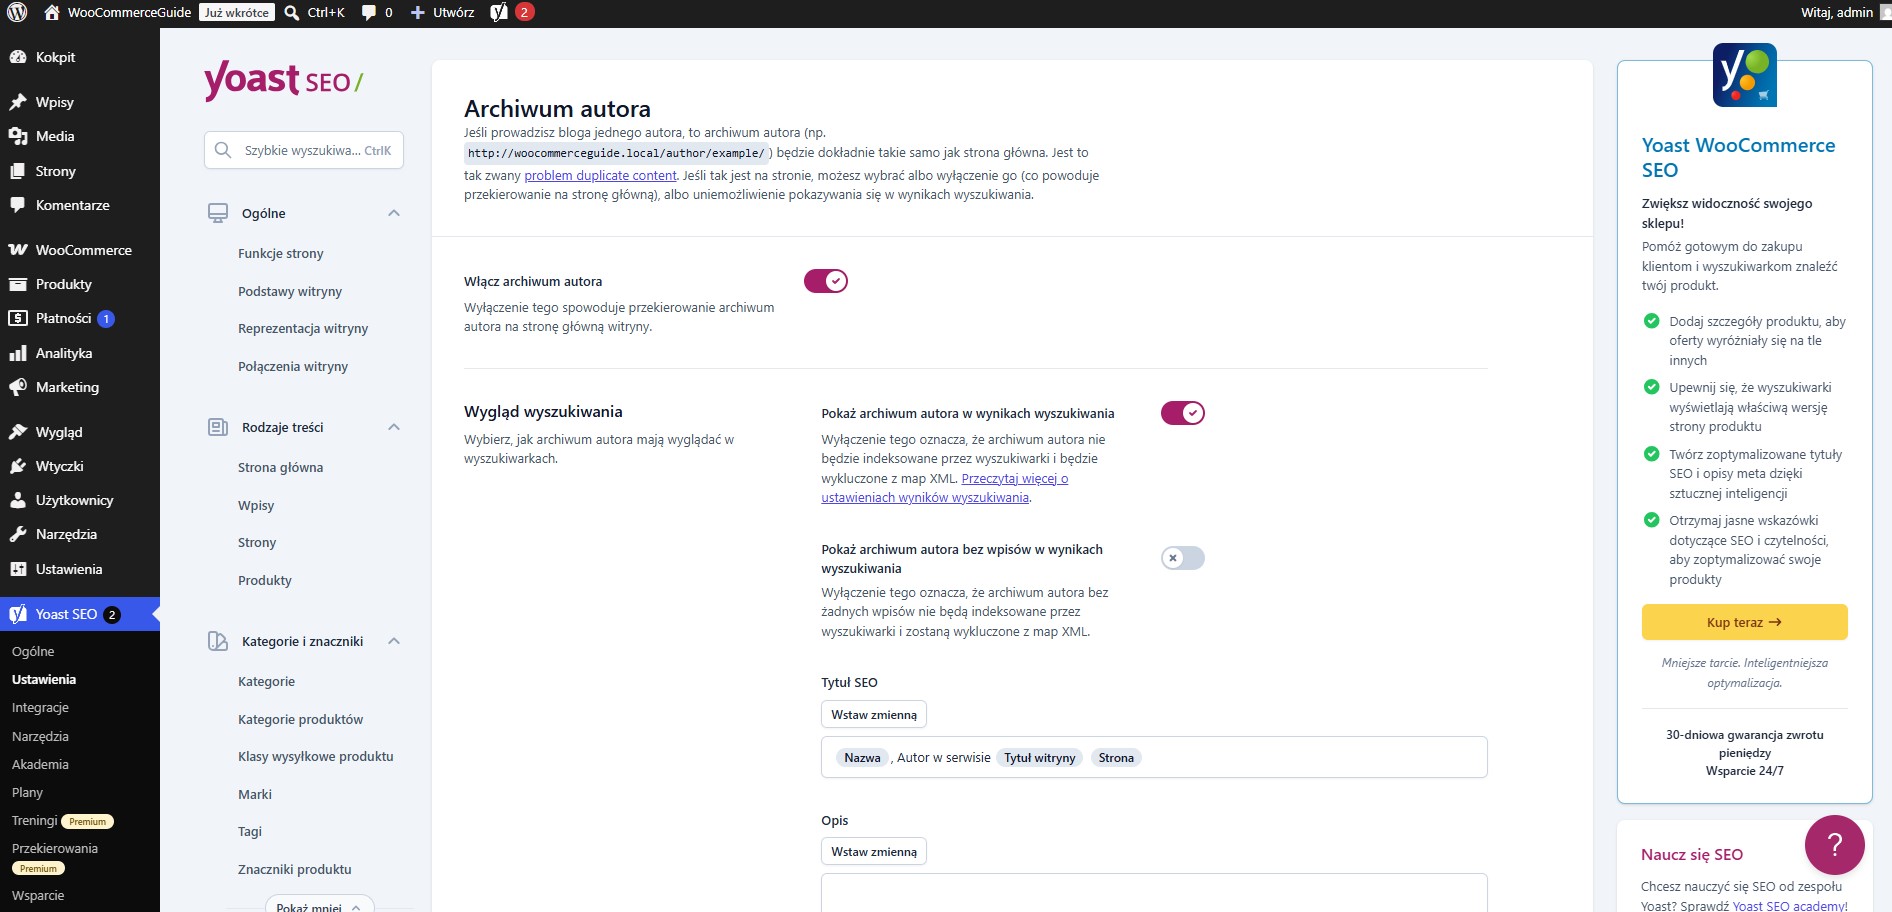Open the purple help question mark button
The height and width of the screenshot is (912, 1892).
[1834, 845]
